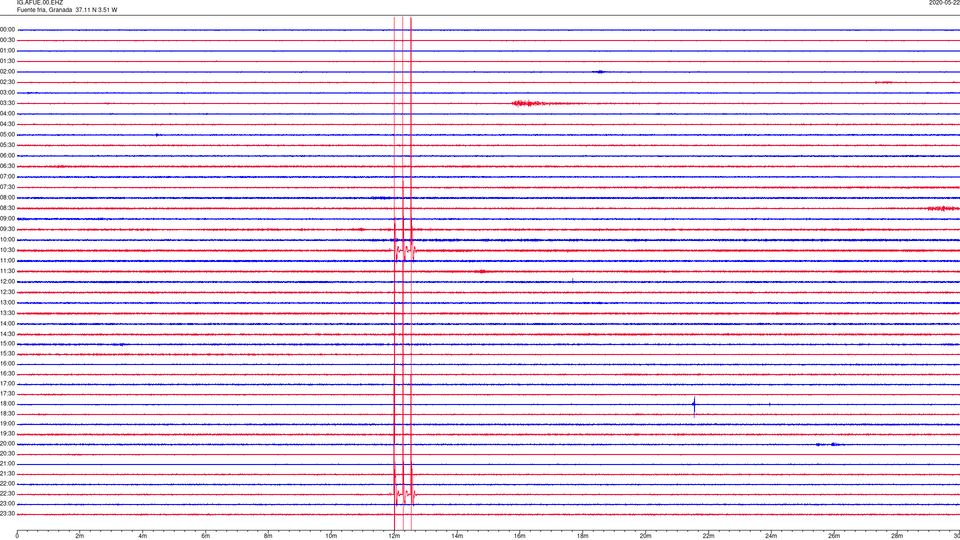Select the 02:00 trace label
Viewport: 960px width, 540px height.
(x=8, y=72)
